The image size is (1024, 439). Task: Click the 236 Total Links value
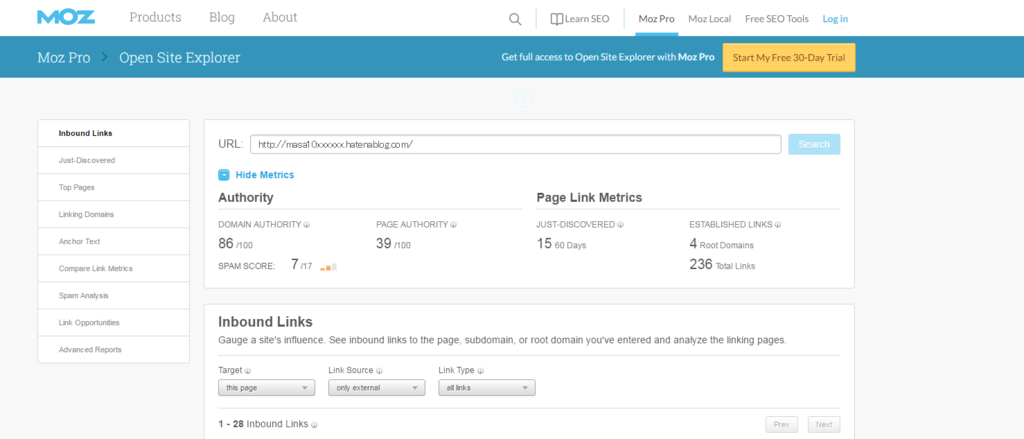[x=701, y=265]
